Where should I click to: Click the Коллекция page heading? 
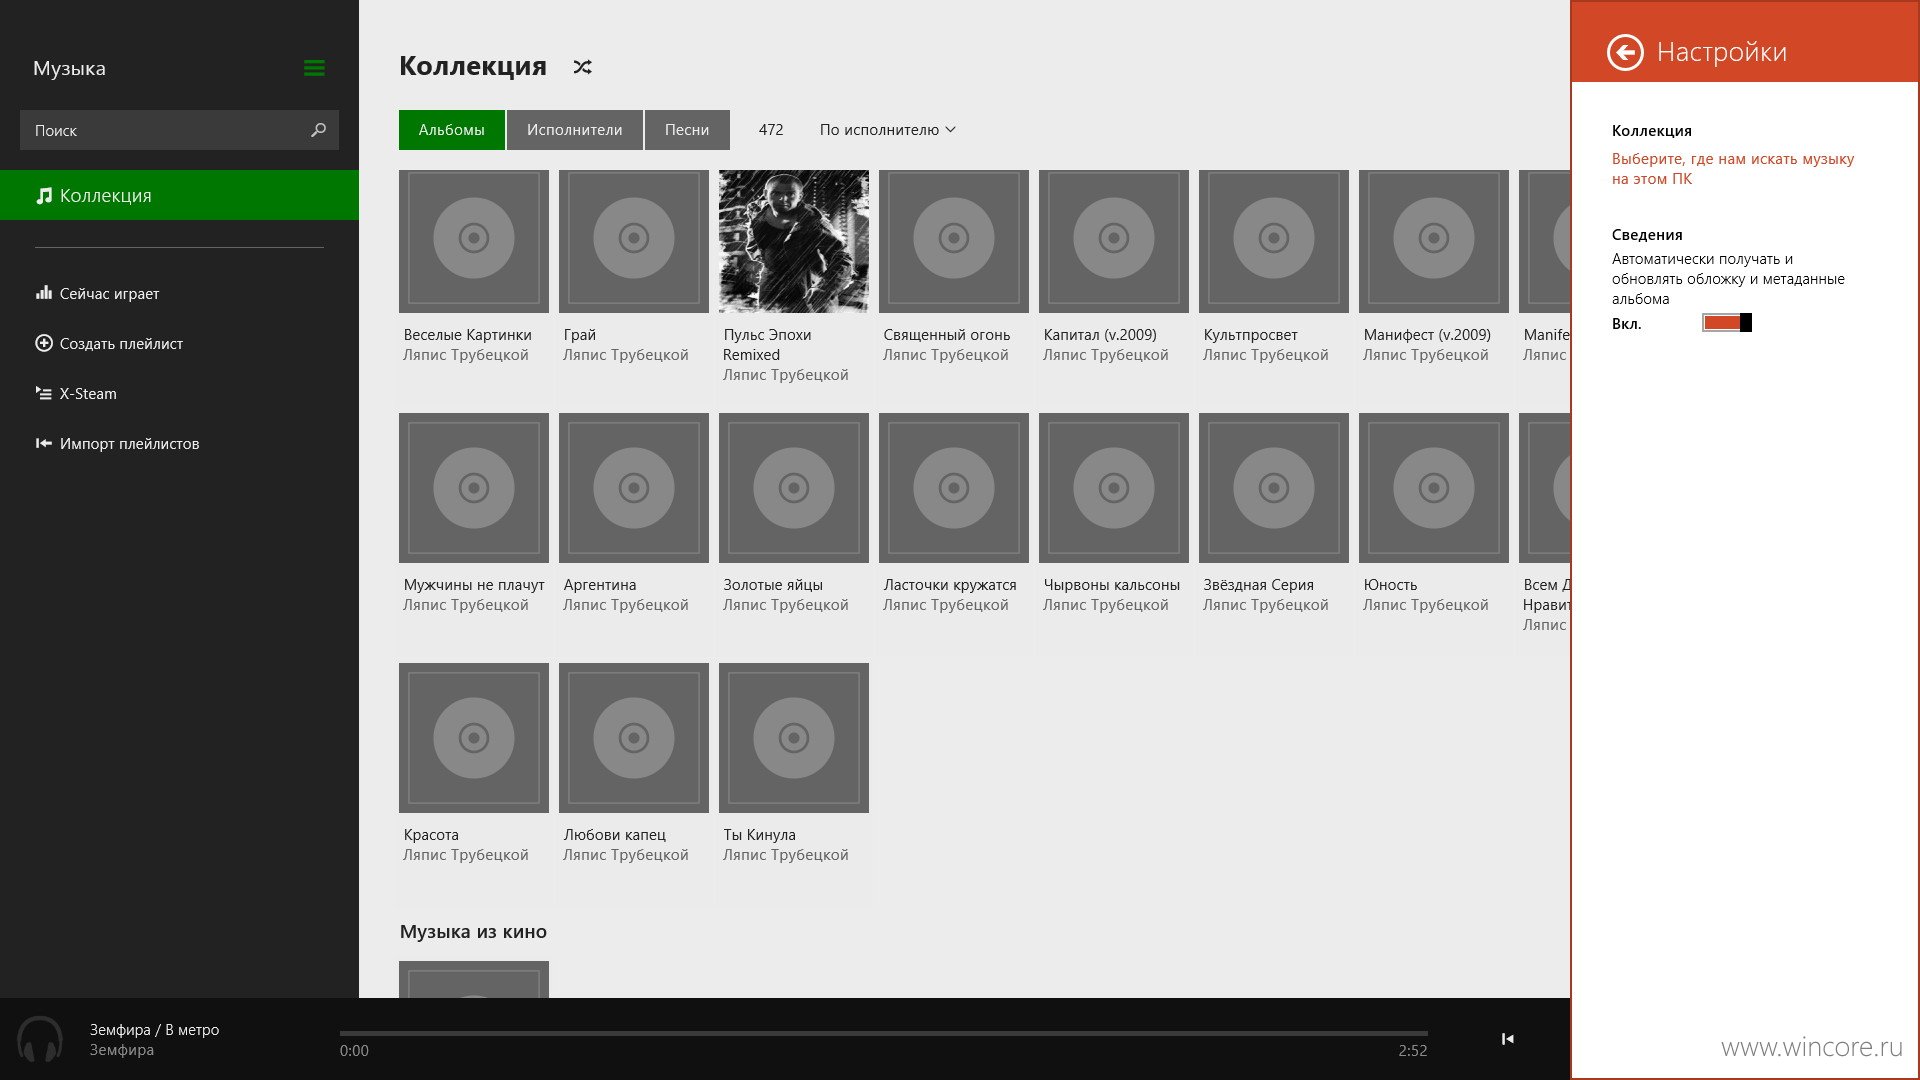click(x=473, y=66)
